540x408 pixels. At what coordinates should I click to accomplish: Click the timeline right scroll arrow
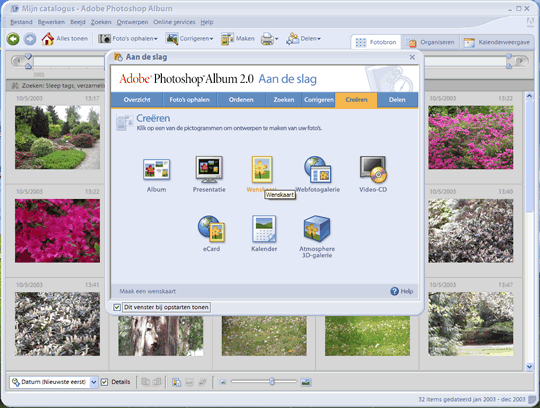pos(521,61)
